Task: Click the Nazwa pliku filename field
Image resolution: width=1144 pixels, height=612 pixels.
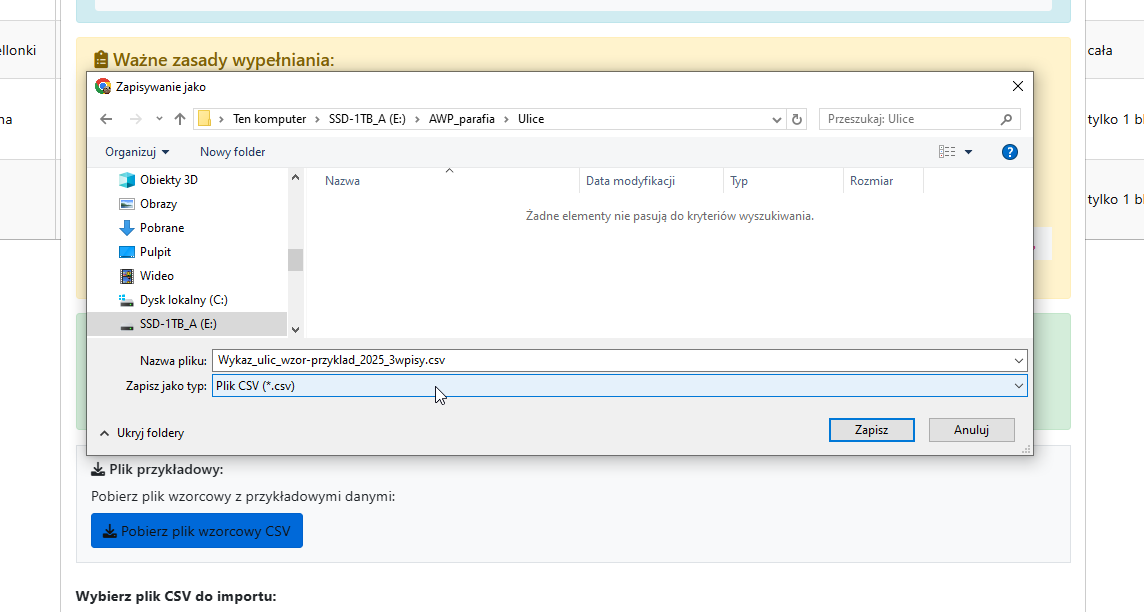Action: [x=610, y=361]
